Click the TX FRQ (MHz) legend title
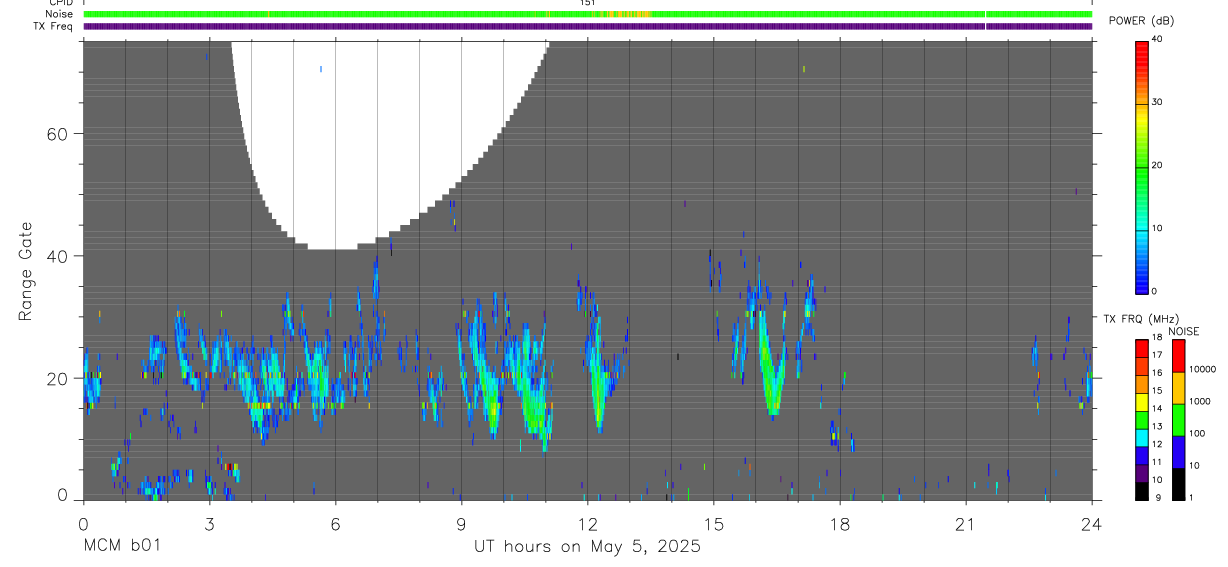This screenshot has height=567, width=1228. coord(1140,319)
